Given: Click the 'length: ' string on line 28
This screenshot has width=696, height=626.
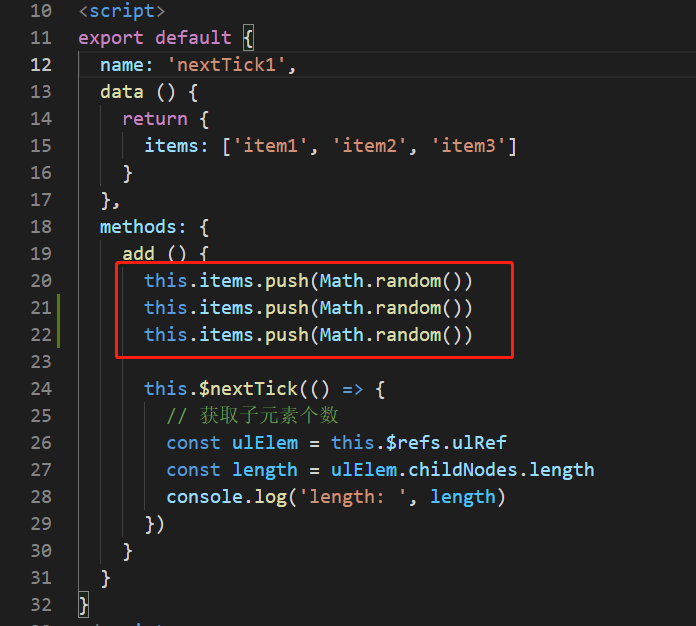Looking at the screenshot, I should click(x=353, y=497).
